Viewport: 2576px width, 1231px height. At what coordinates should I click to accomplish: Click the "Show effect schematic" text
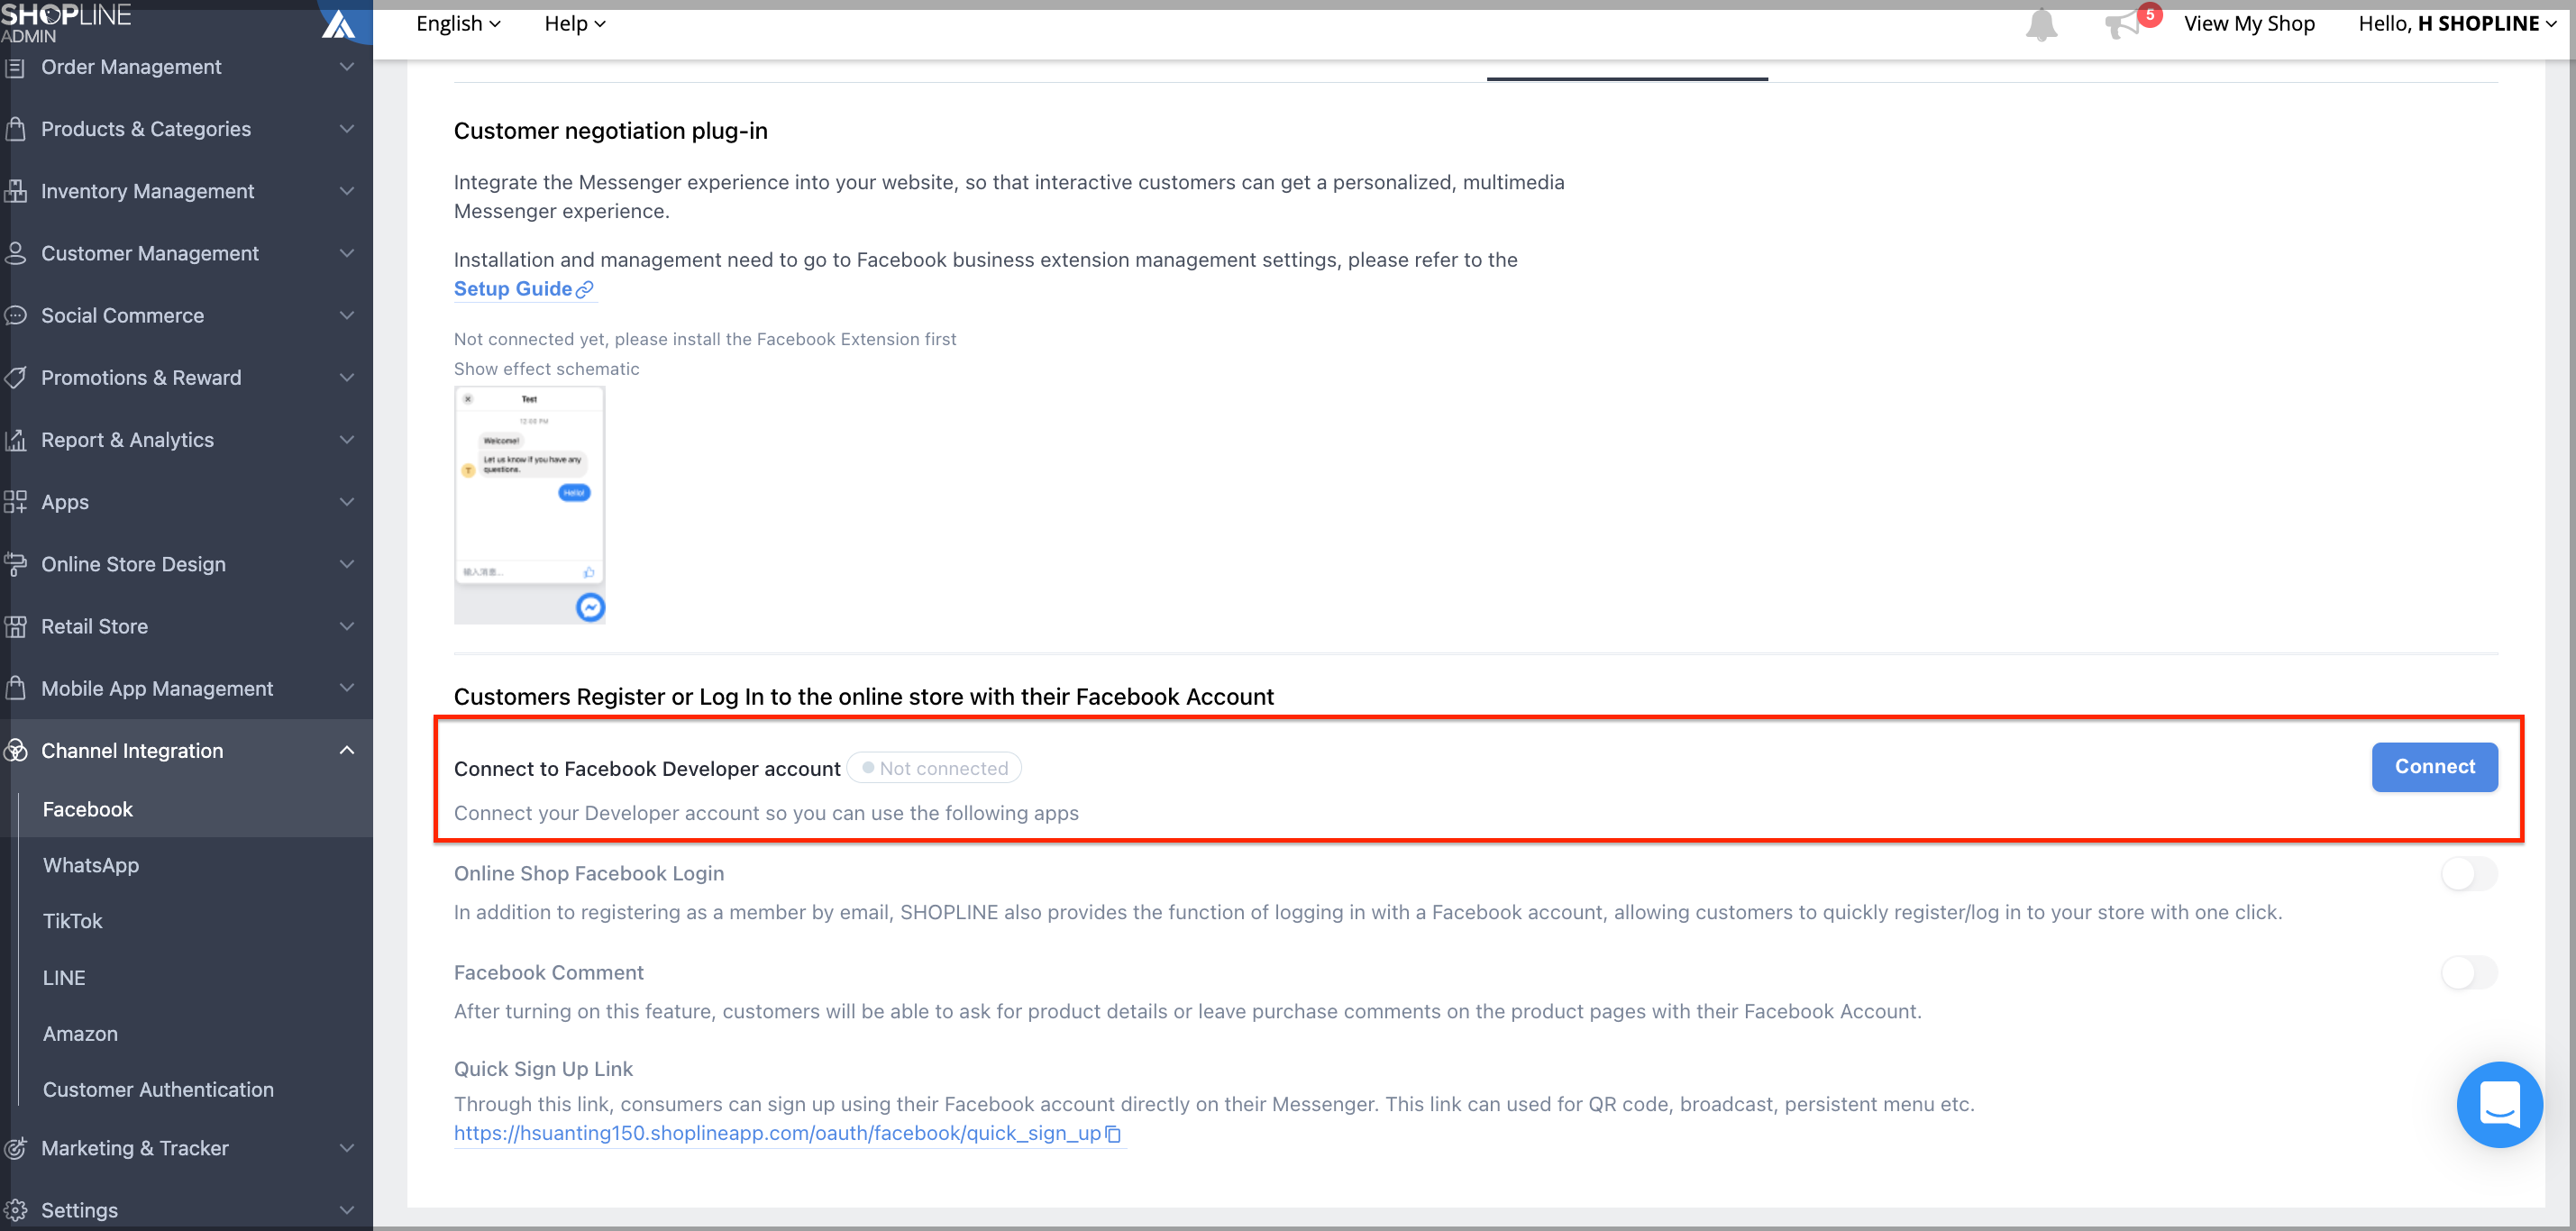click(546, 369)
